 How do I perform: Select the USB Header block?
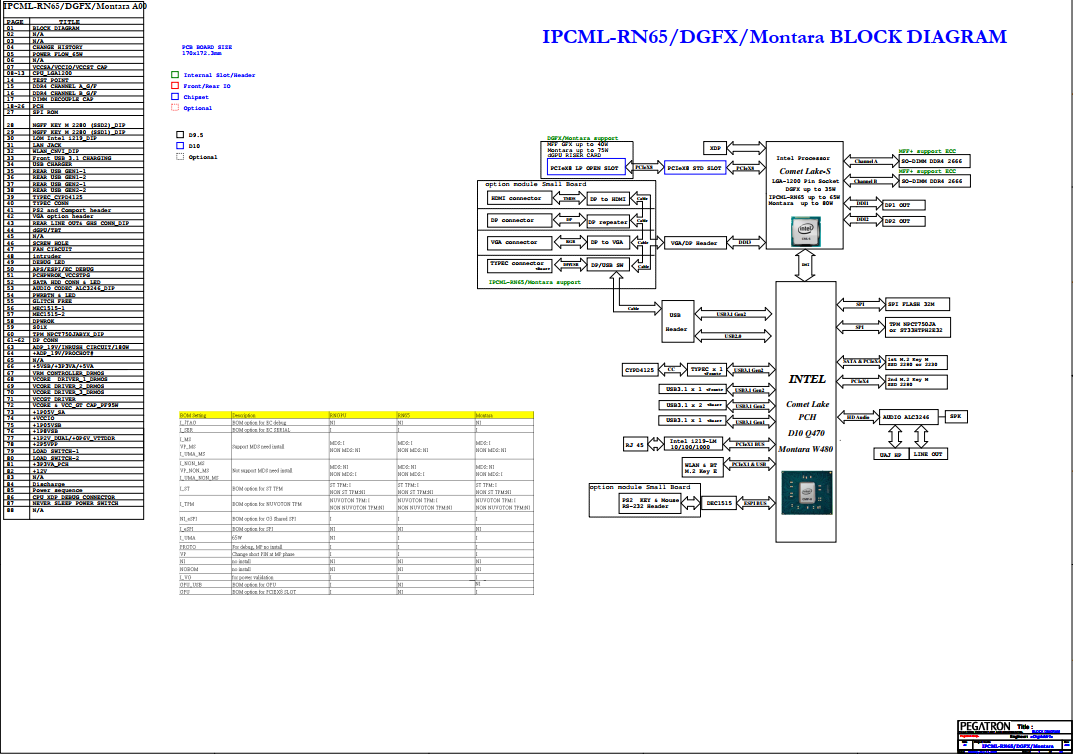676,322
